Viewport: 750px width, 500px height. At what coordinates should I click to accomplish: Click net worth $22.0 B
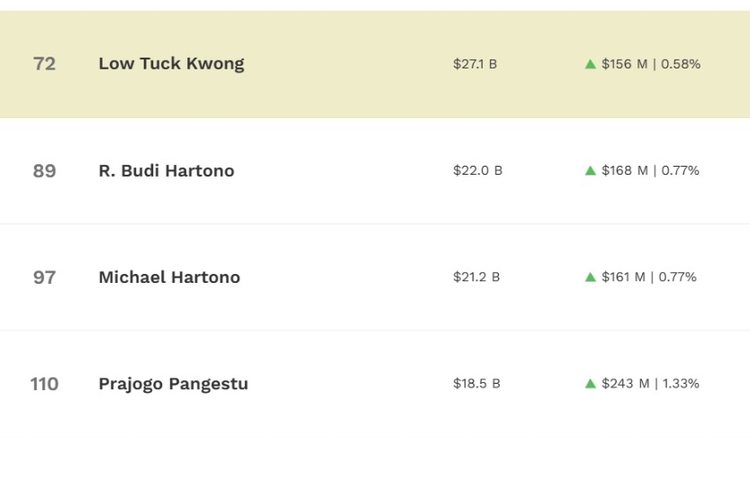point(478,171)
